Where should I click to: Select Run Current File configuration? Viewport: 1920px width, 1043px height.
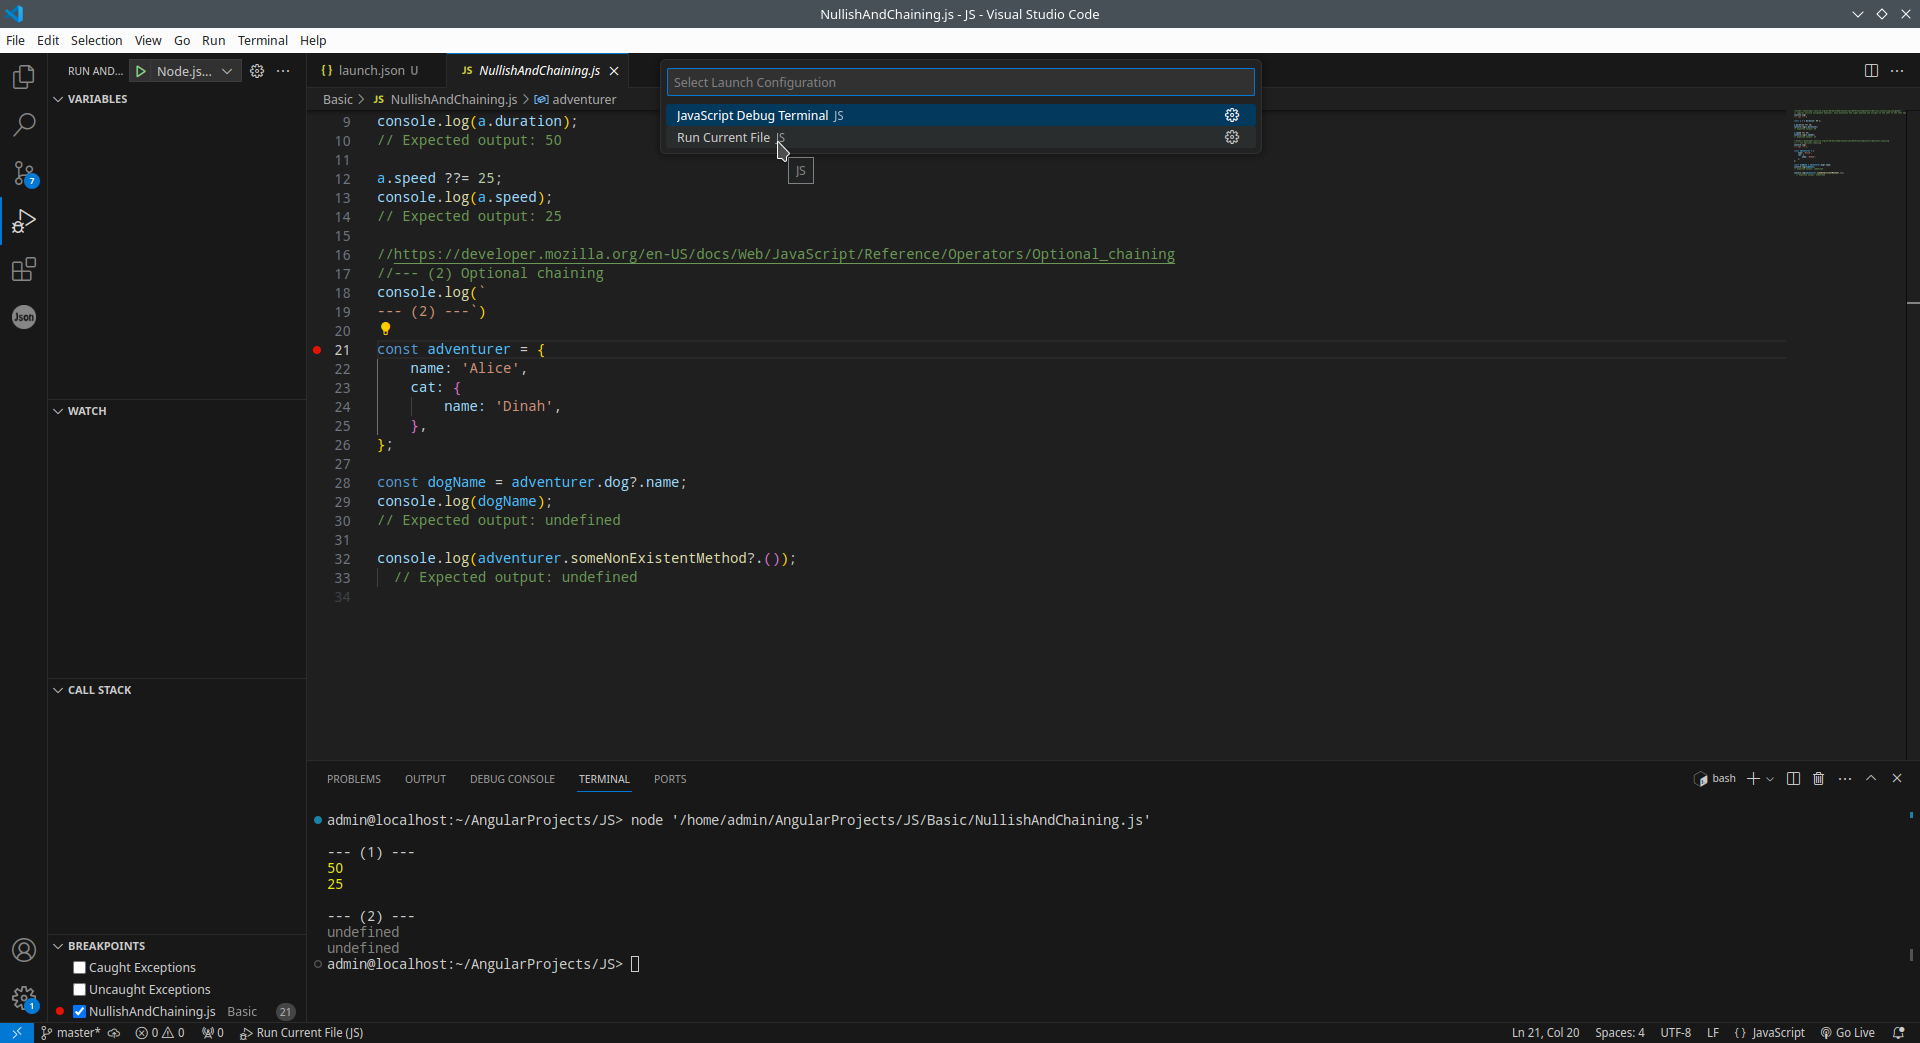[723, 138]
